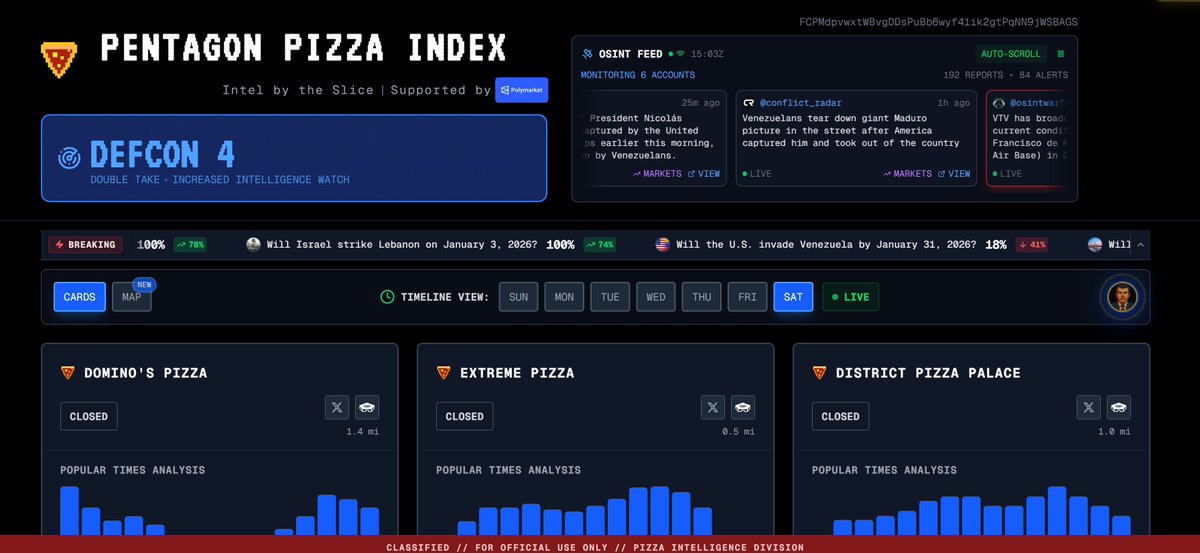The height and width of the screenshot is (553, 1200).
Task: Click the EXTREME PIZZA card title
Action: click(x=517, y=373)
